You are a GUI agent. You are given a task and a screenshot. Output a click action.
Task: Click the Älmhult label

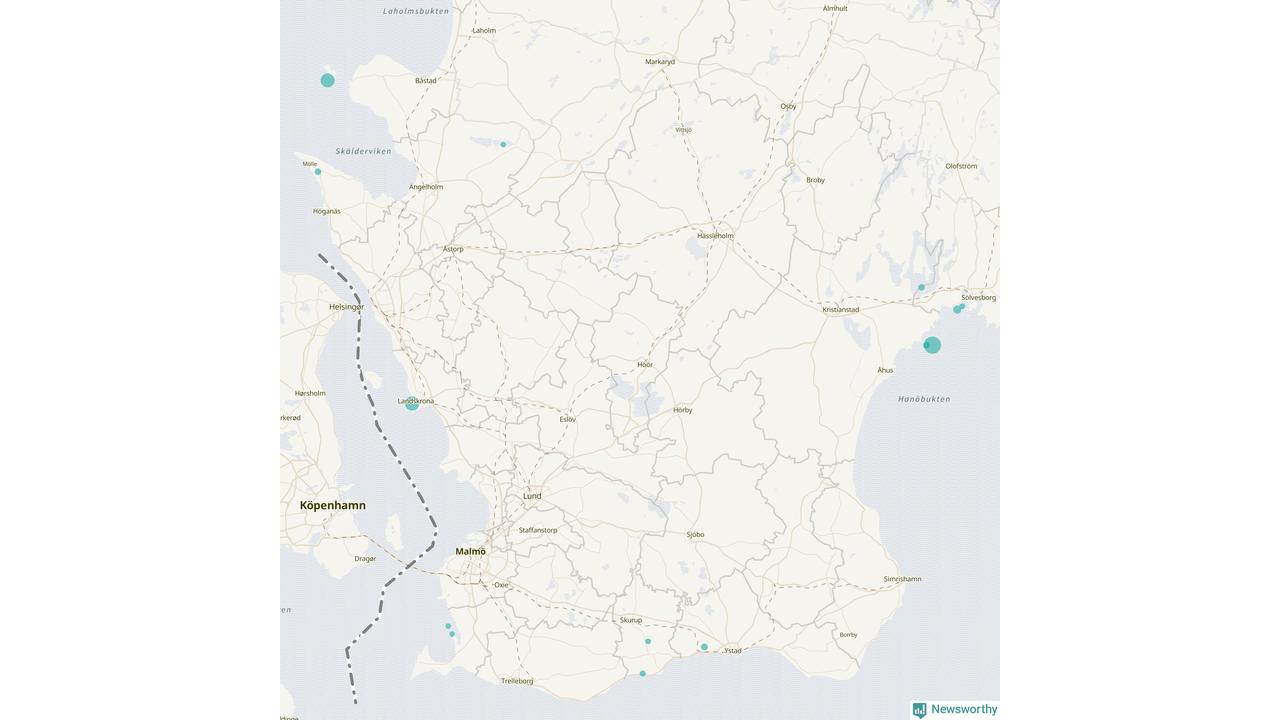coord(835,8)
